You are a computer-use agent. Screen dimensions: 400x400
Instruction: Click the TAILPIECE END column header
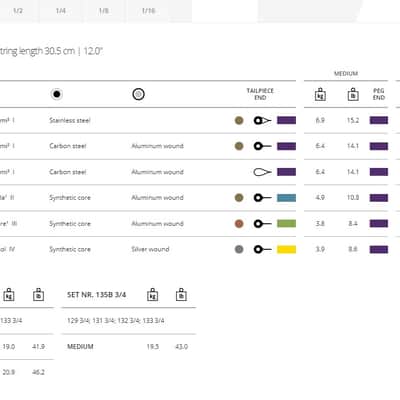260,94
